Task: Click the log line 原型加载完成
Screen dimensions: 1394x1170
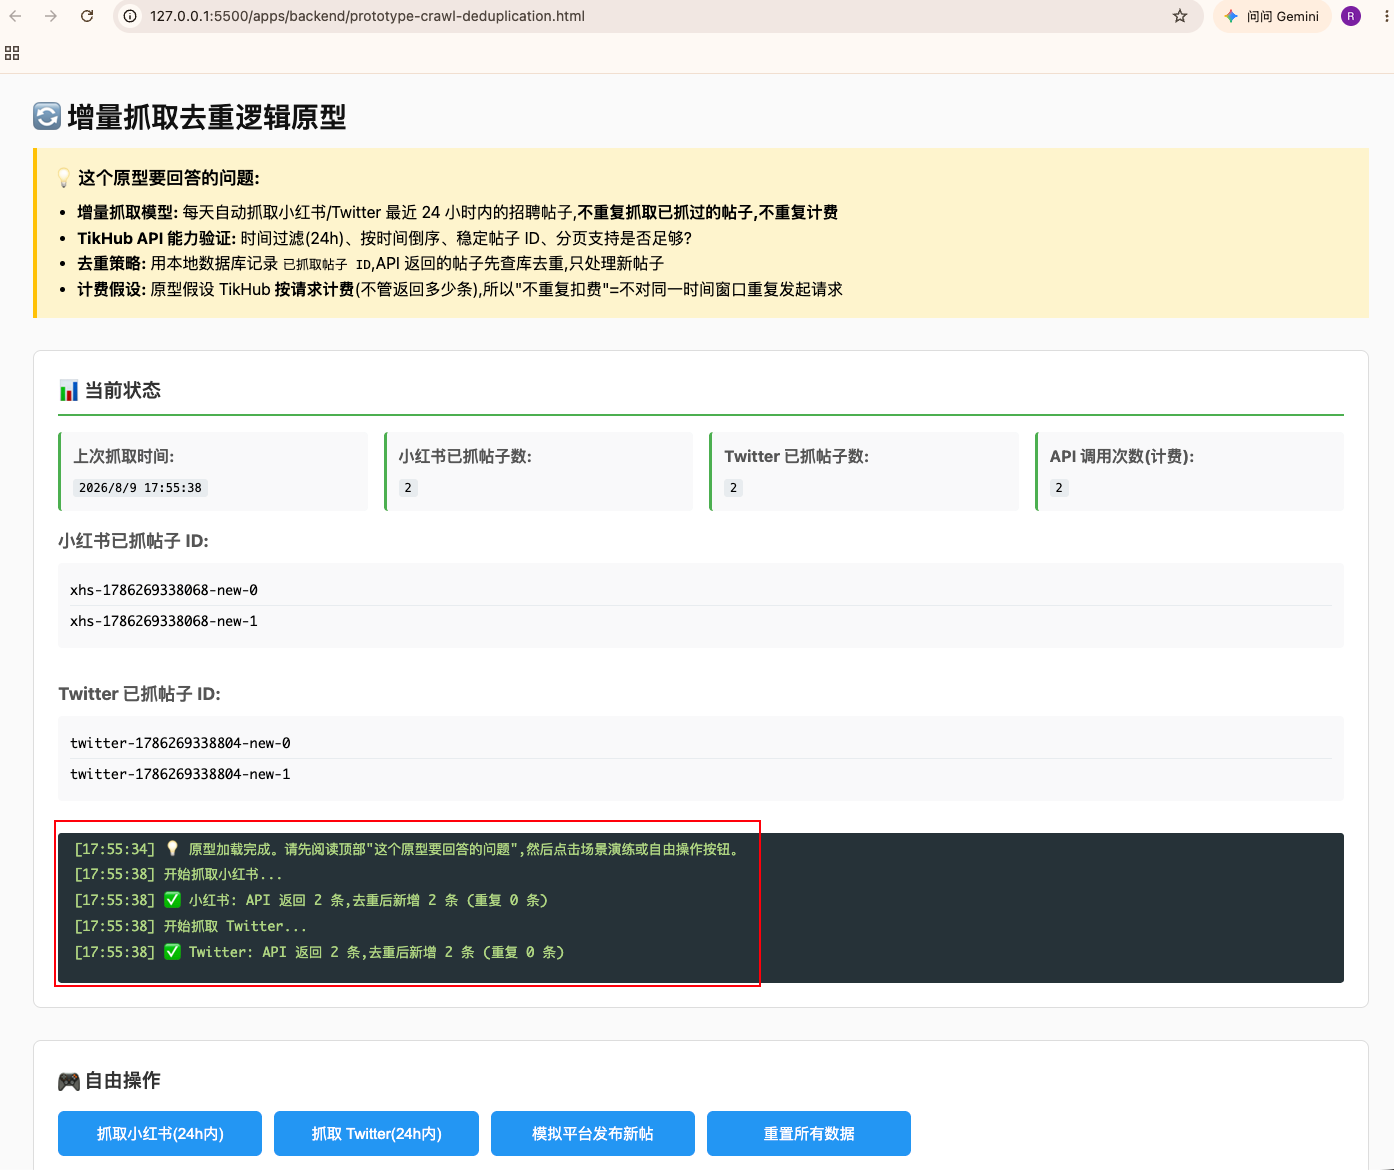Action: click(407, 849)
